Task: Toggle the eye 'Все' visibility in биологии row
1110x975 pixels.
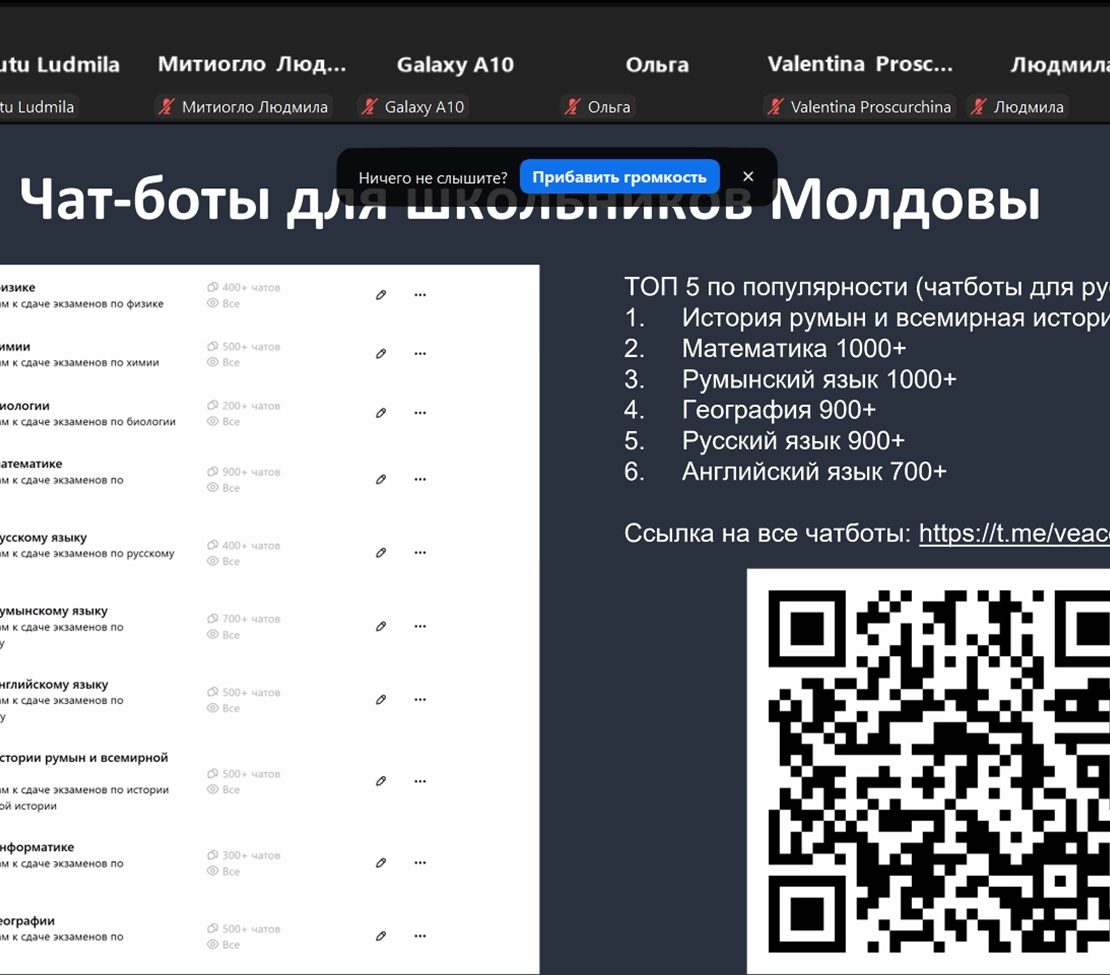Action: coord(223,421)
